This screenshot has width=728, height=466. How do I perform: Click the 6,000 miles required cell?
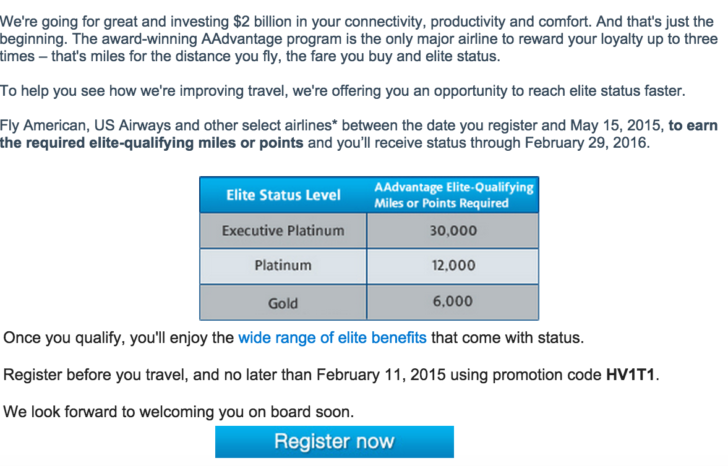453,302
